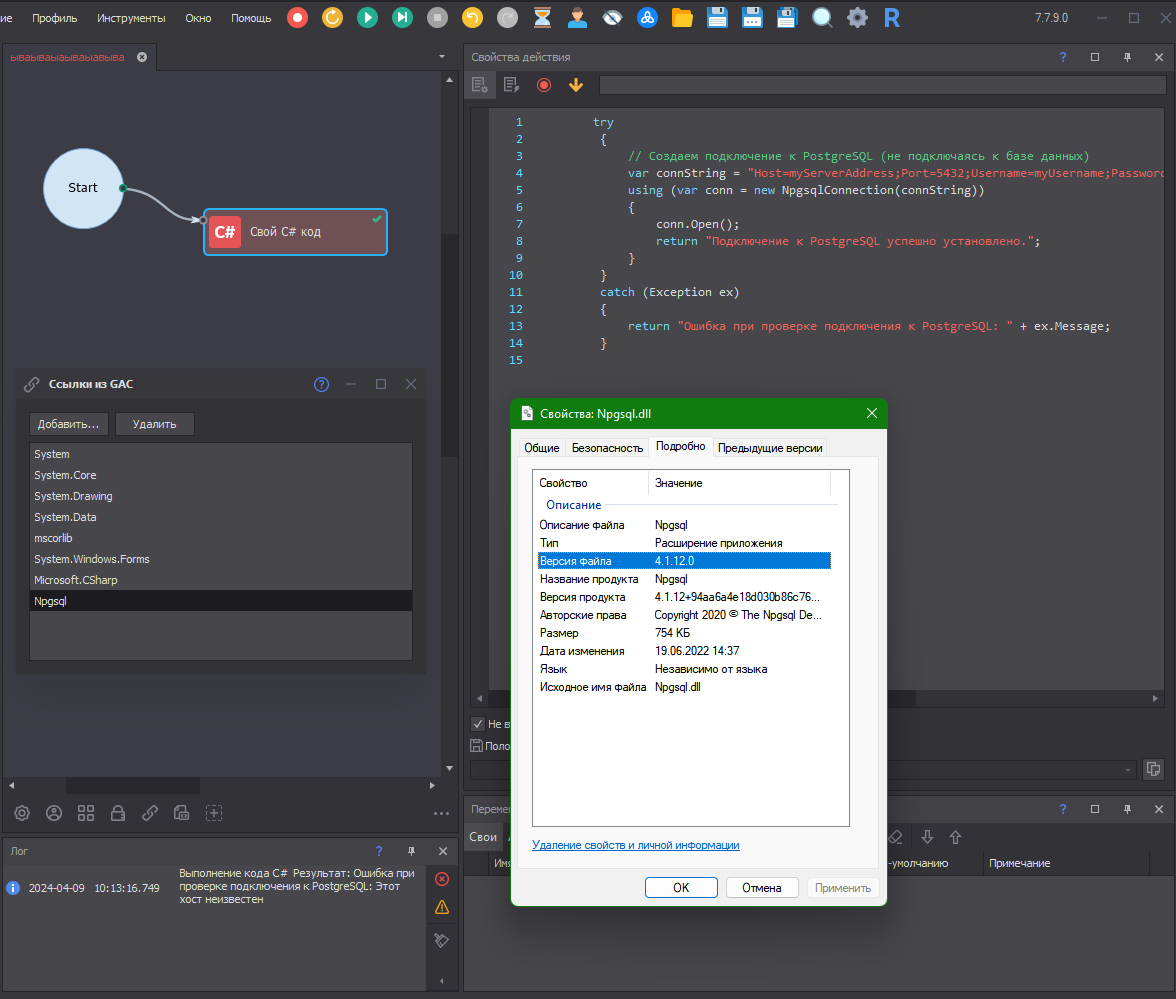1176x999 pixels.
Task: Open the yellow folder icon in toolbar
Action: (682, 17)
